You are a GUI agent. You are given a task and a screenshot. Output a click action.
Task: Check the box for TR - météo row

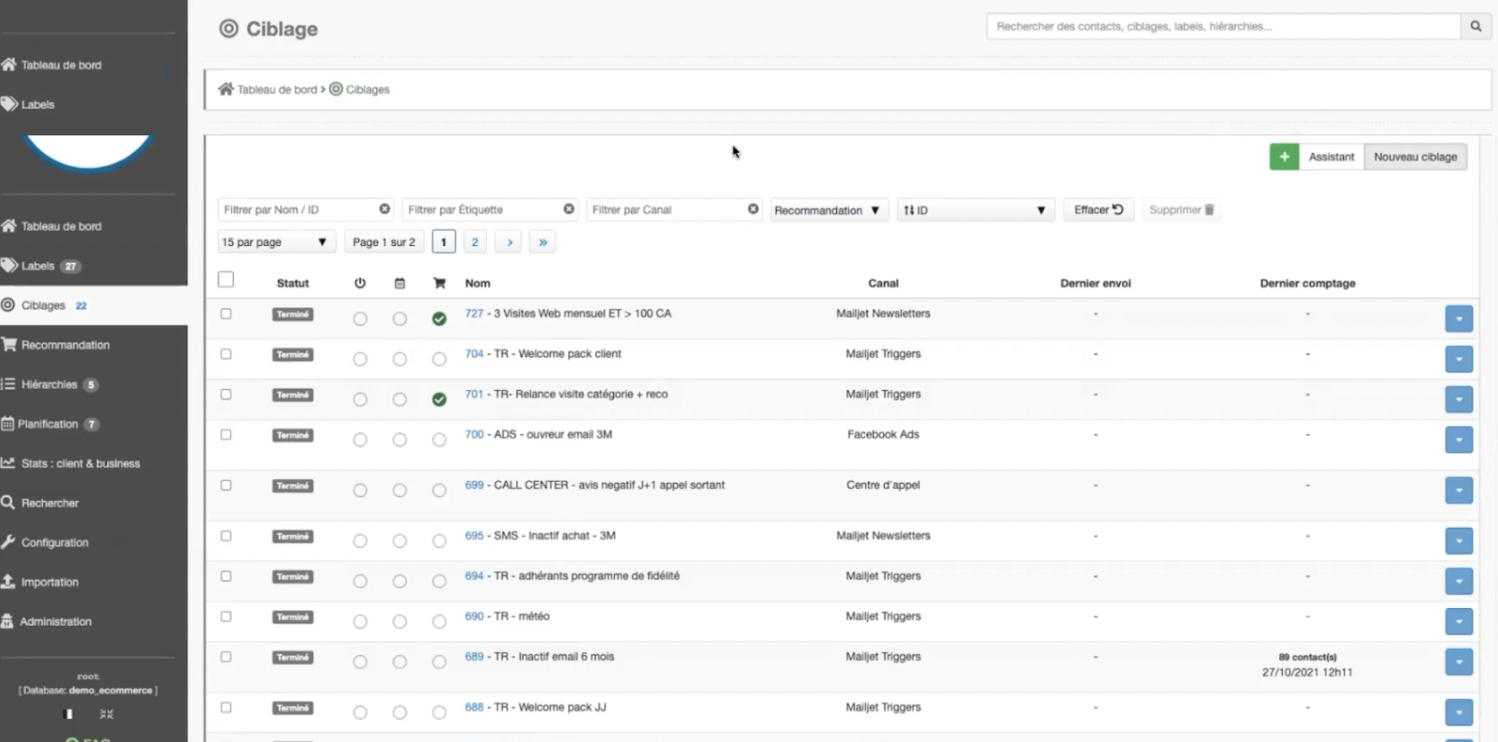pos(226,617)
